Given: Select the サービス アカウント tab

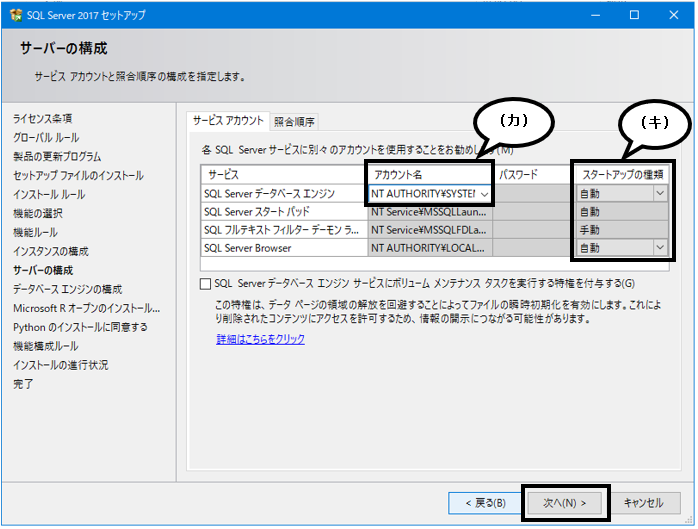Looking at the screenshot, I should tap(228, 121).
